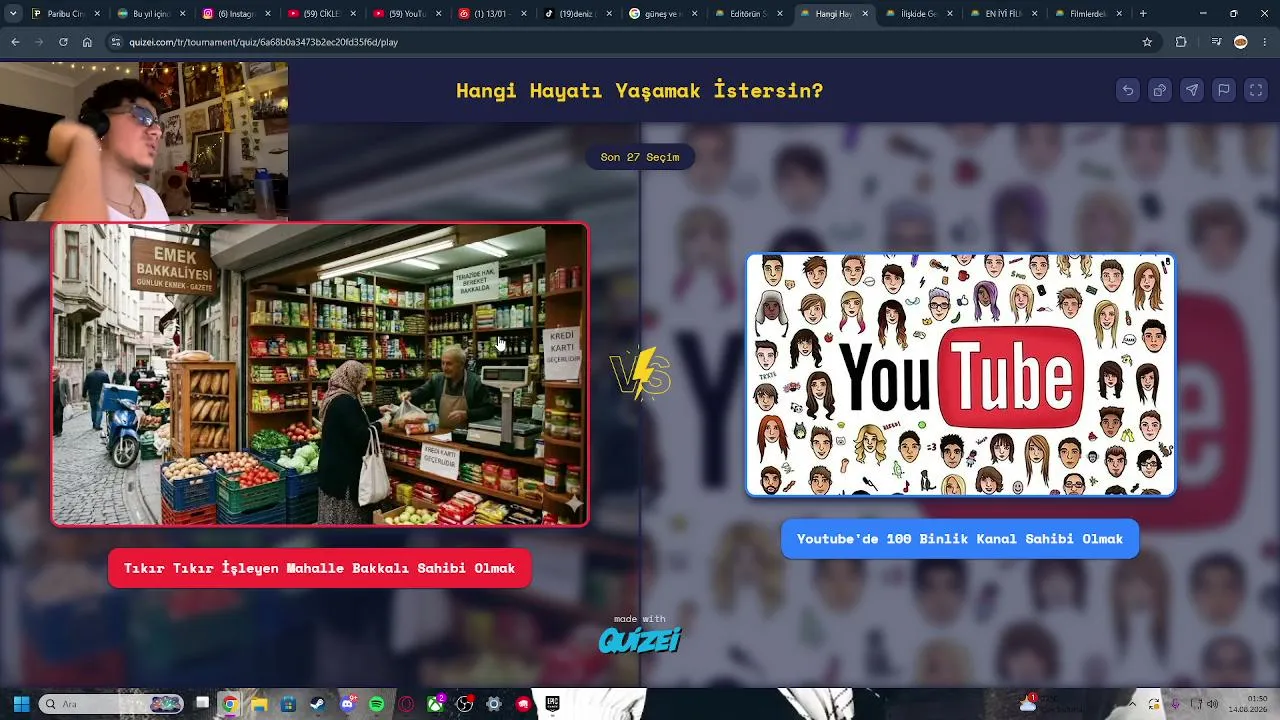Open a new browser tab
Screen dimensions: 1280x720
(1143, 14)
